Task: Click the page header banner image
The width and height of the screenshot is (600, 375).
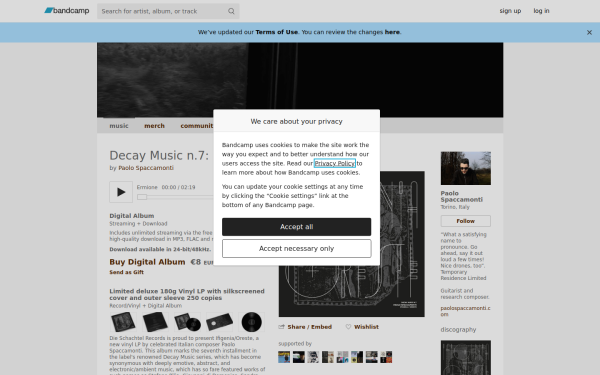Action: click(x=300, y=80)
